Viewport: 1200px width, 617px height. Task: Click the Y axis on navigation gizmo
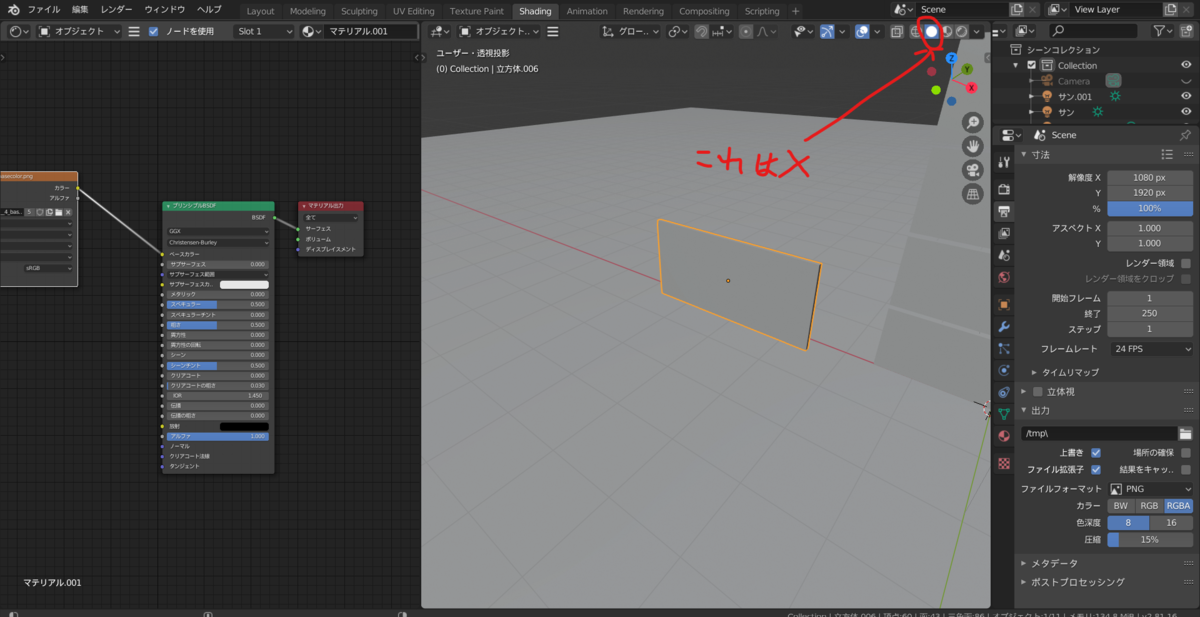pos(967,69)
